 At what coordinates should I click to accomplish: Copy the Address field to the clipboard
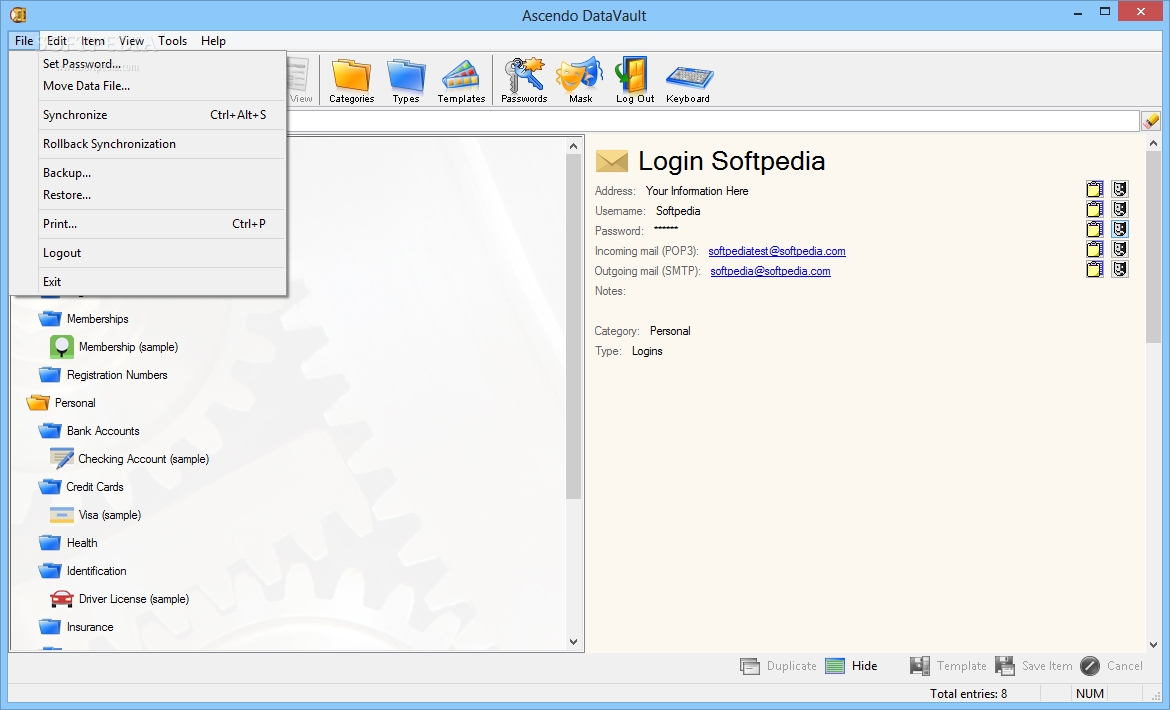(x=1095, y=189)
